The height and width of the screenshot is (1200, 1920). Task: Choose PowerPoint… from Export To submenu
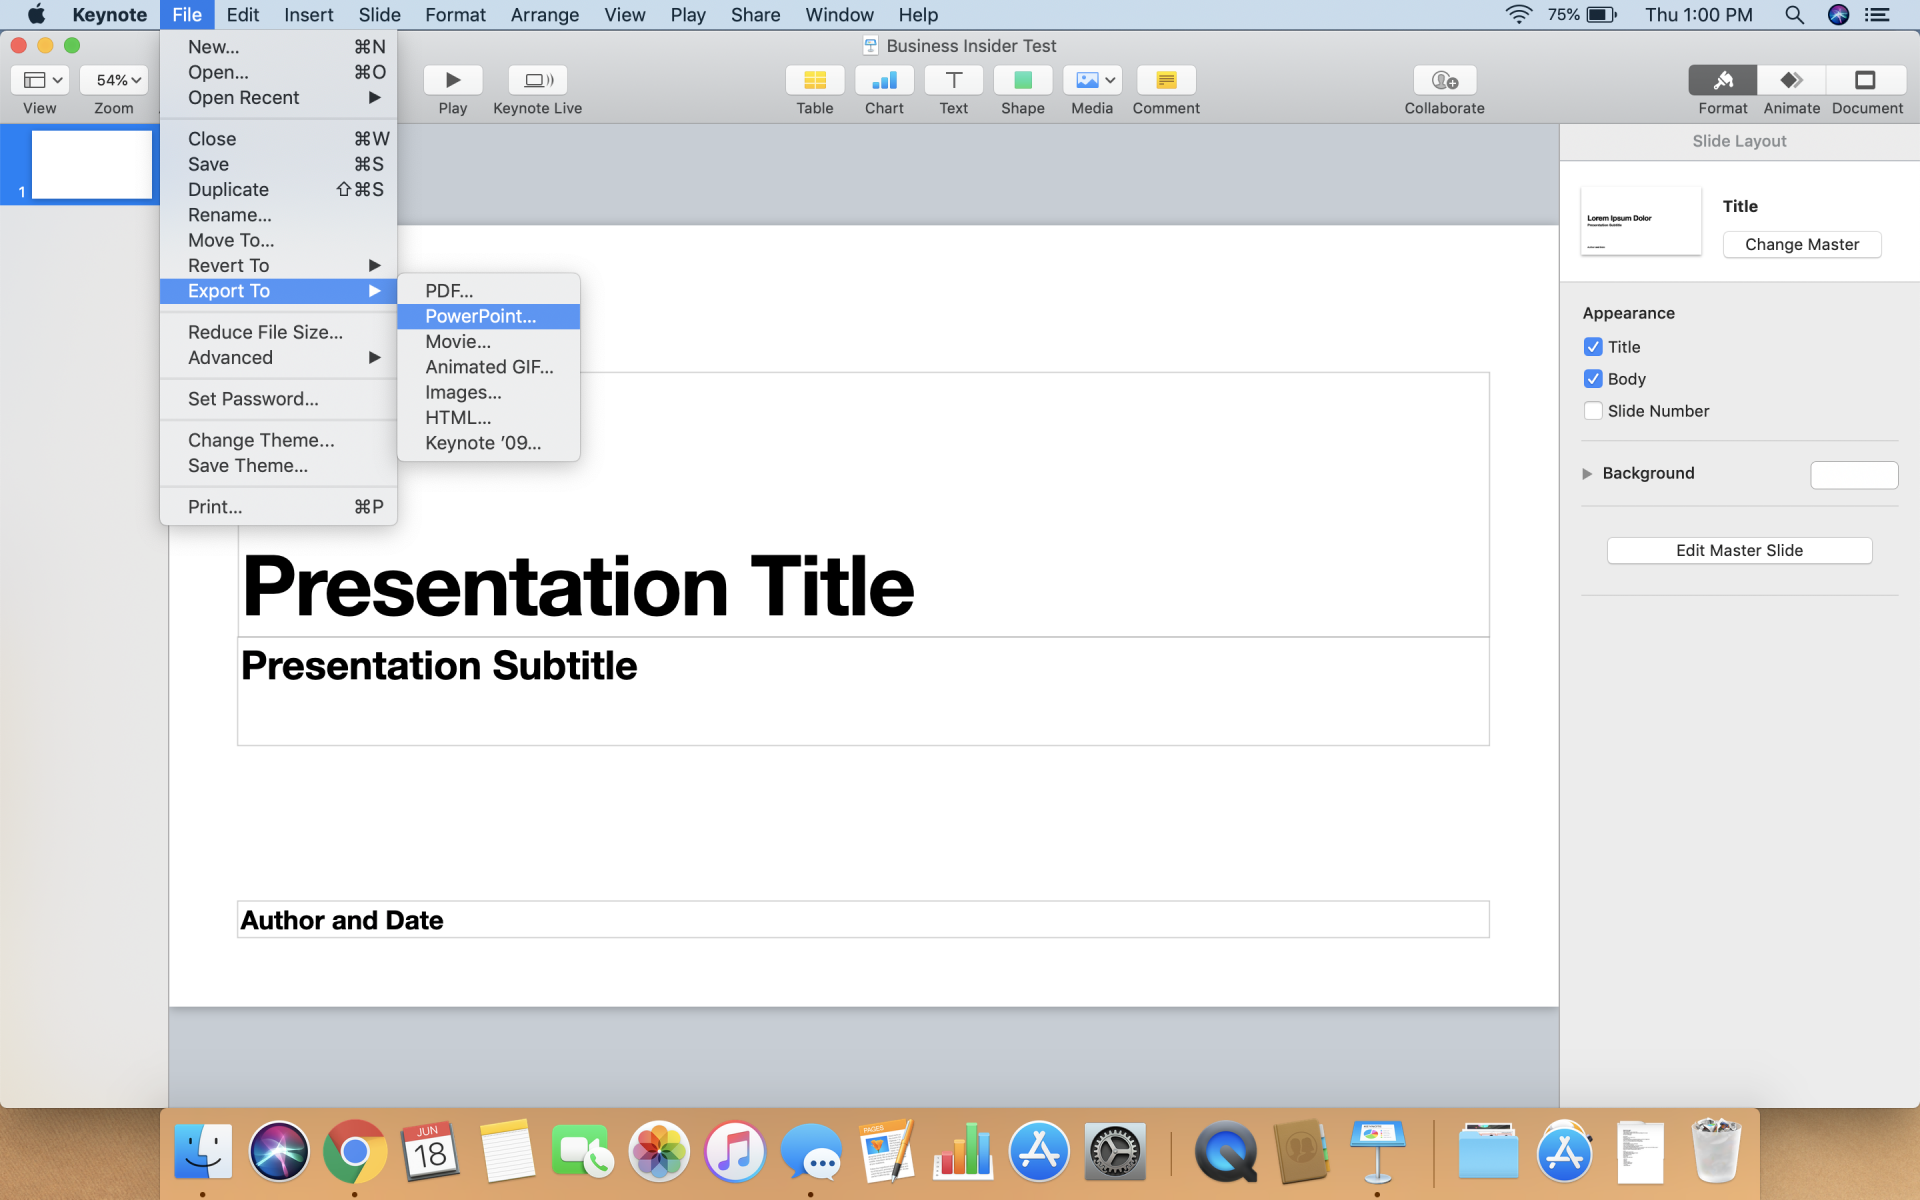coord(480,316)
